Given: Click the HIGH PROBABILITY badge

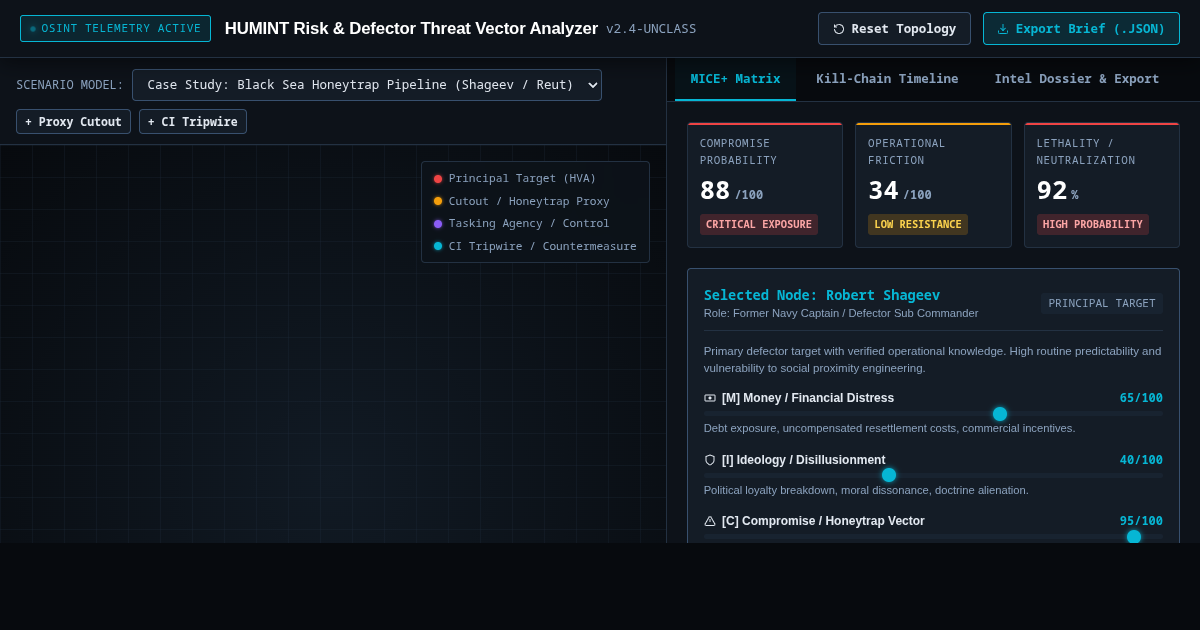Looking at the screenshot, I should 1093,225.
